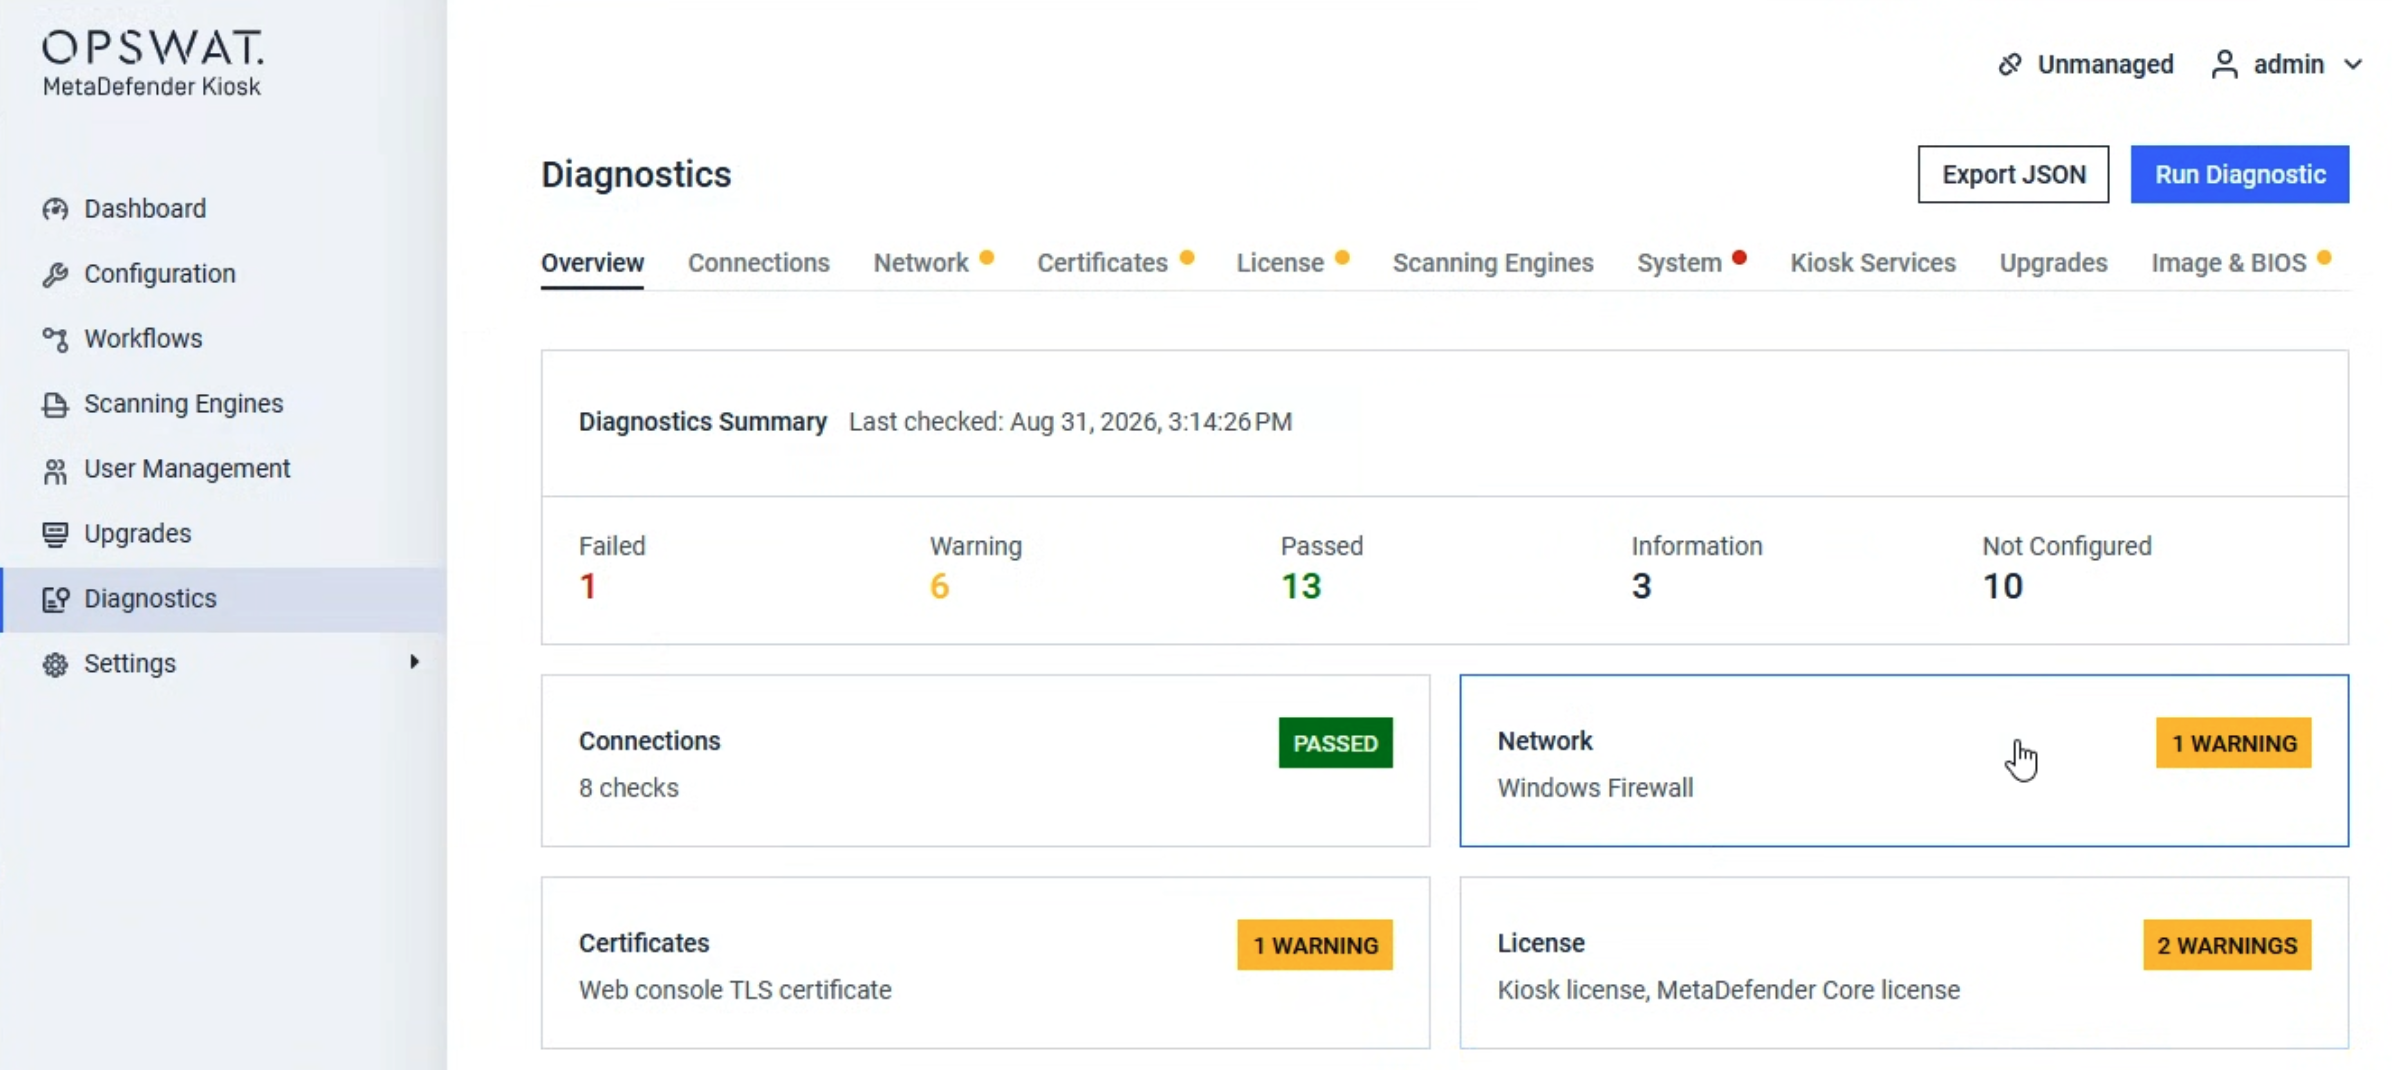Click the Passed count of 13
The height and width of the screenshot is (1070, 2392).
[x=1301, y=586]
